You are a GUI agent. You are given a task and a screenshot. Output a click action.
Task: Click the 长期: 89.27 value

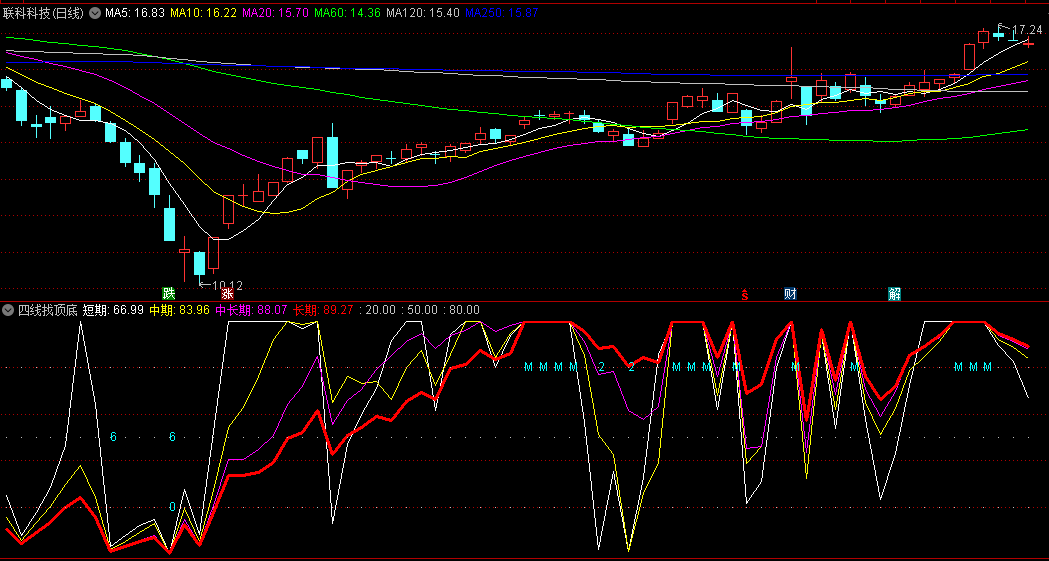(x=323, y=310)
